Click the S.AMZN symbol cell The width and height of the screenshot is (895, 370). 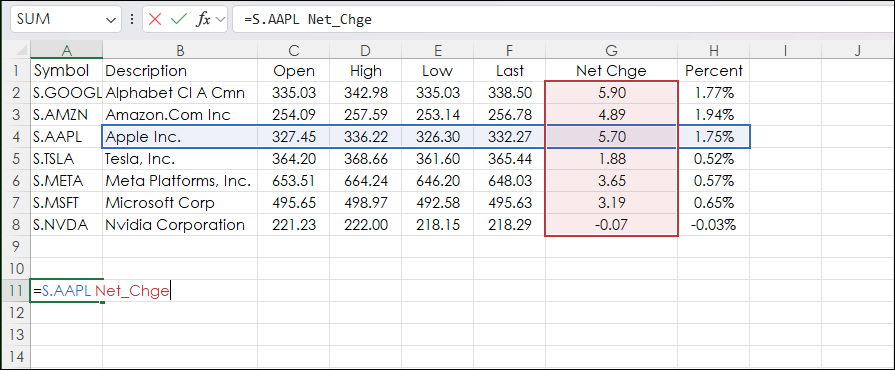click(67, 115)
